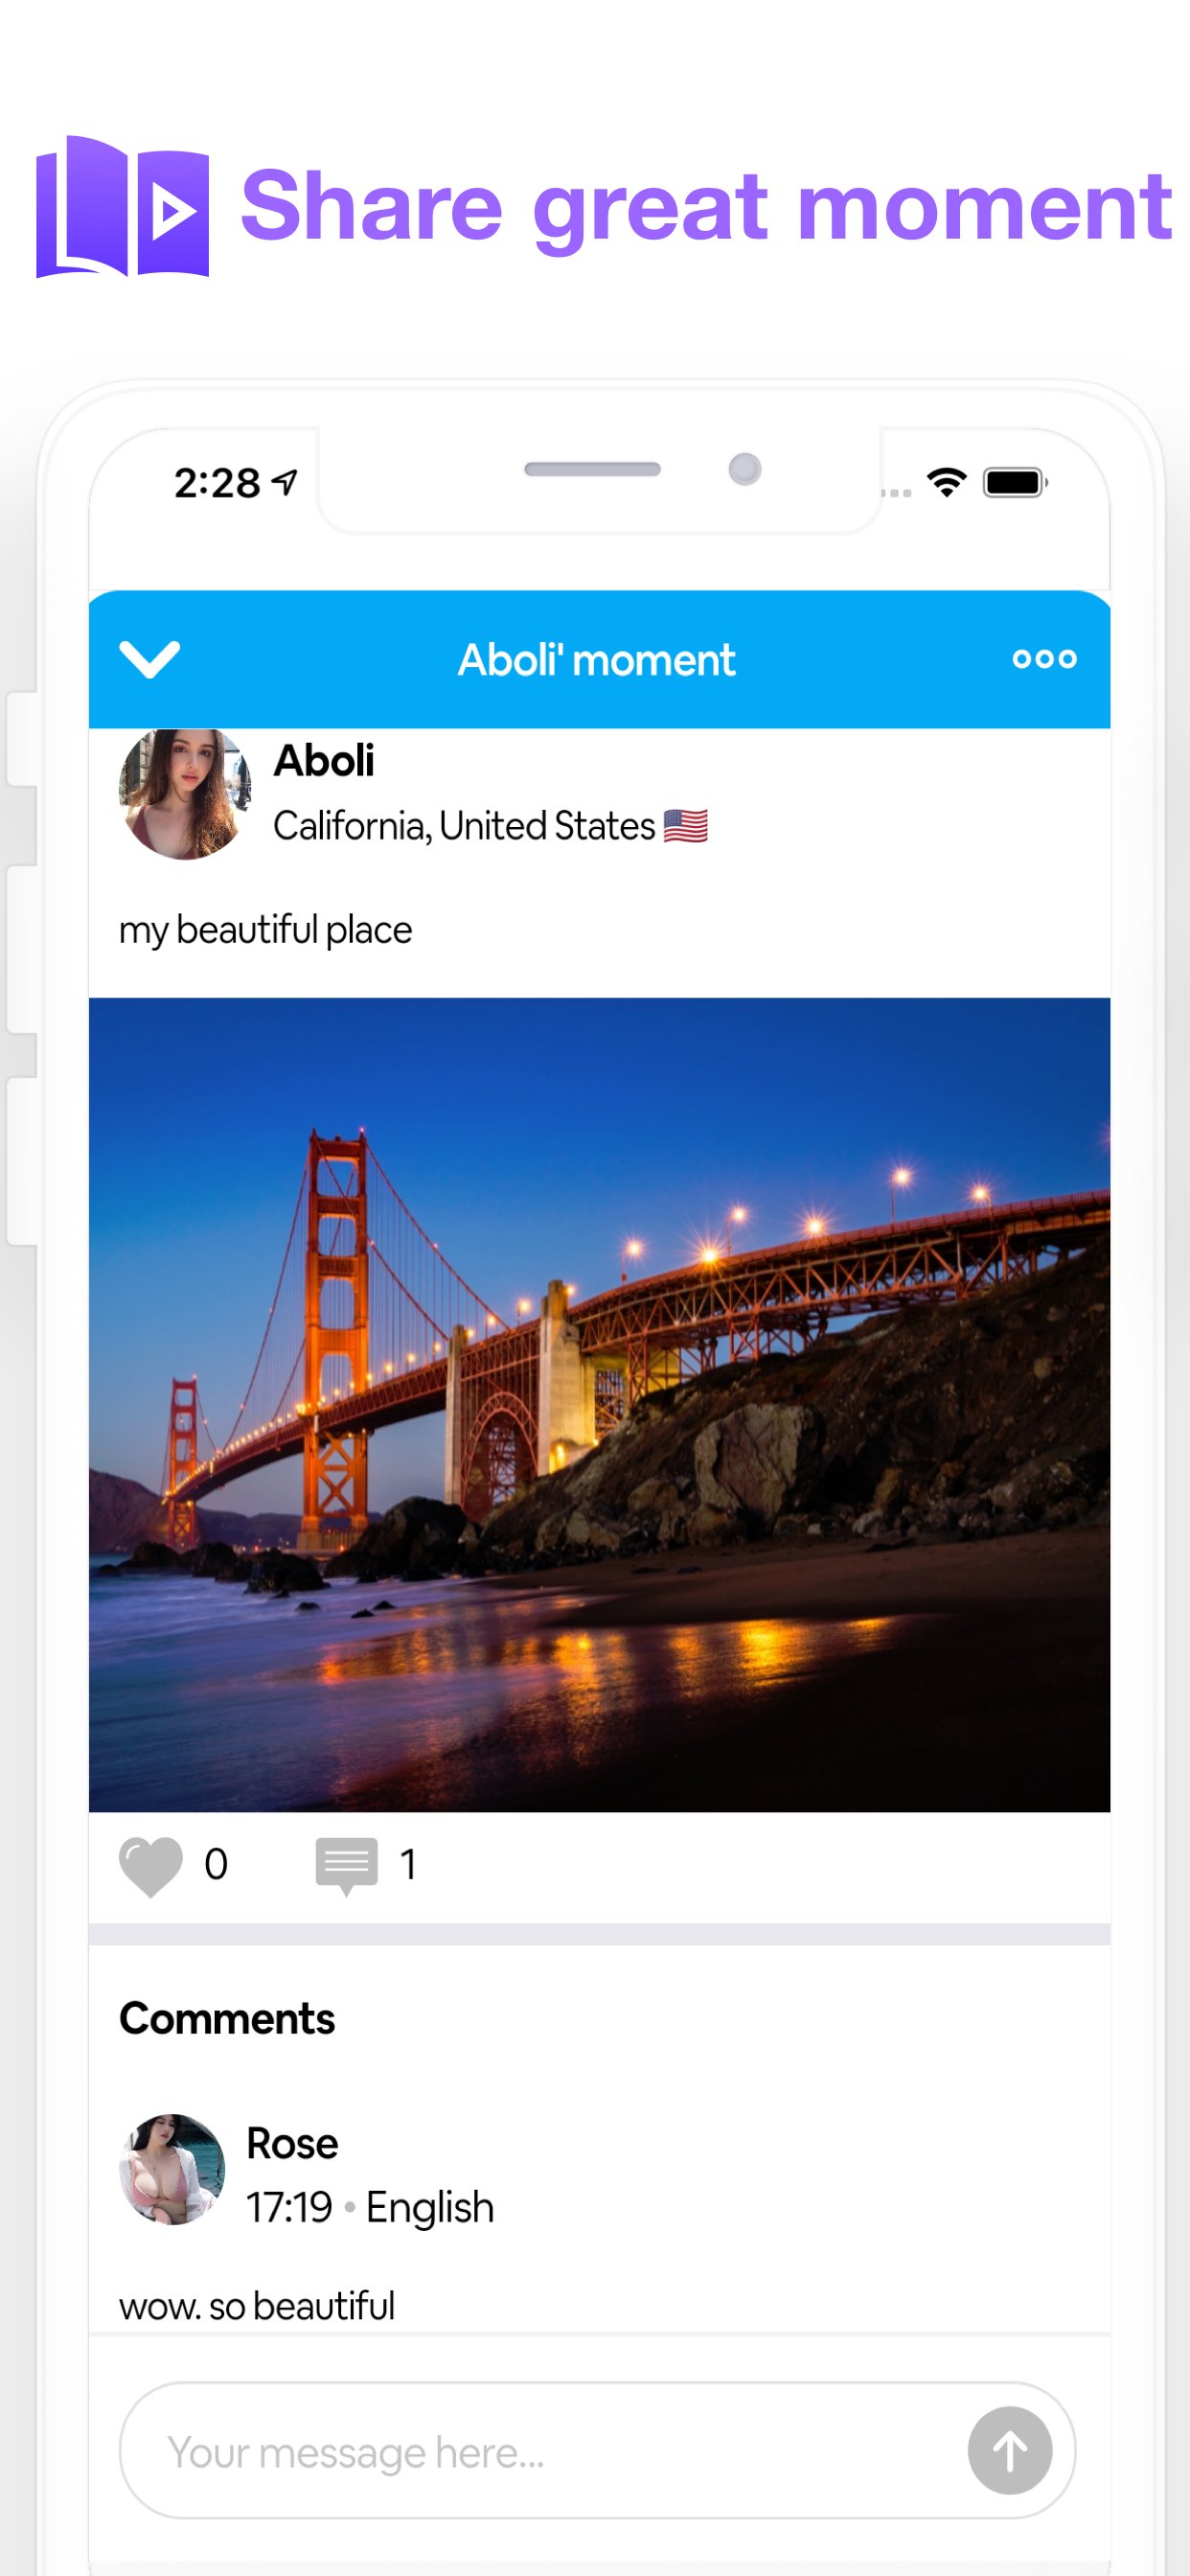Viewport: 1190px width, 2576px height.
Task: Select the Rose commenter name
Action: click(292, 2144)
